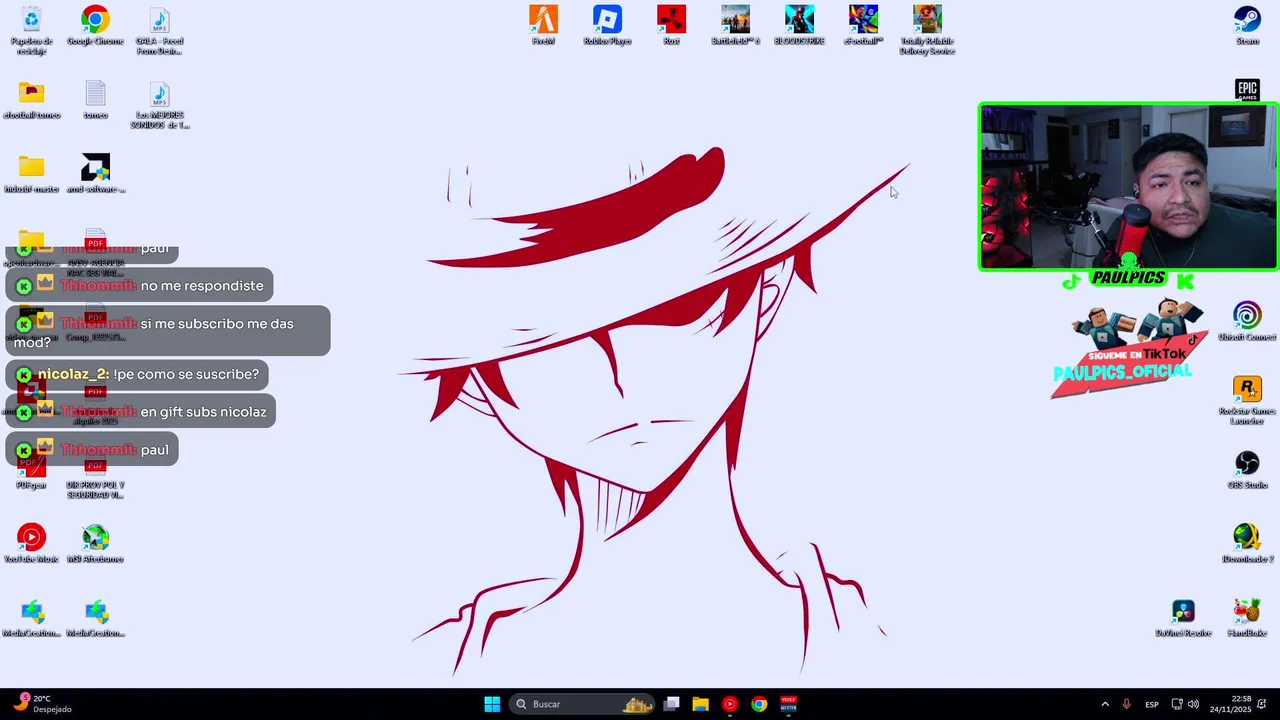Select the Battlefield 6 shortcut
The height and width of the screenshot is (720, 1280).
(x=735, y=26)
